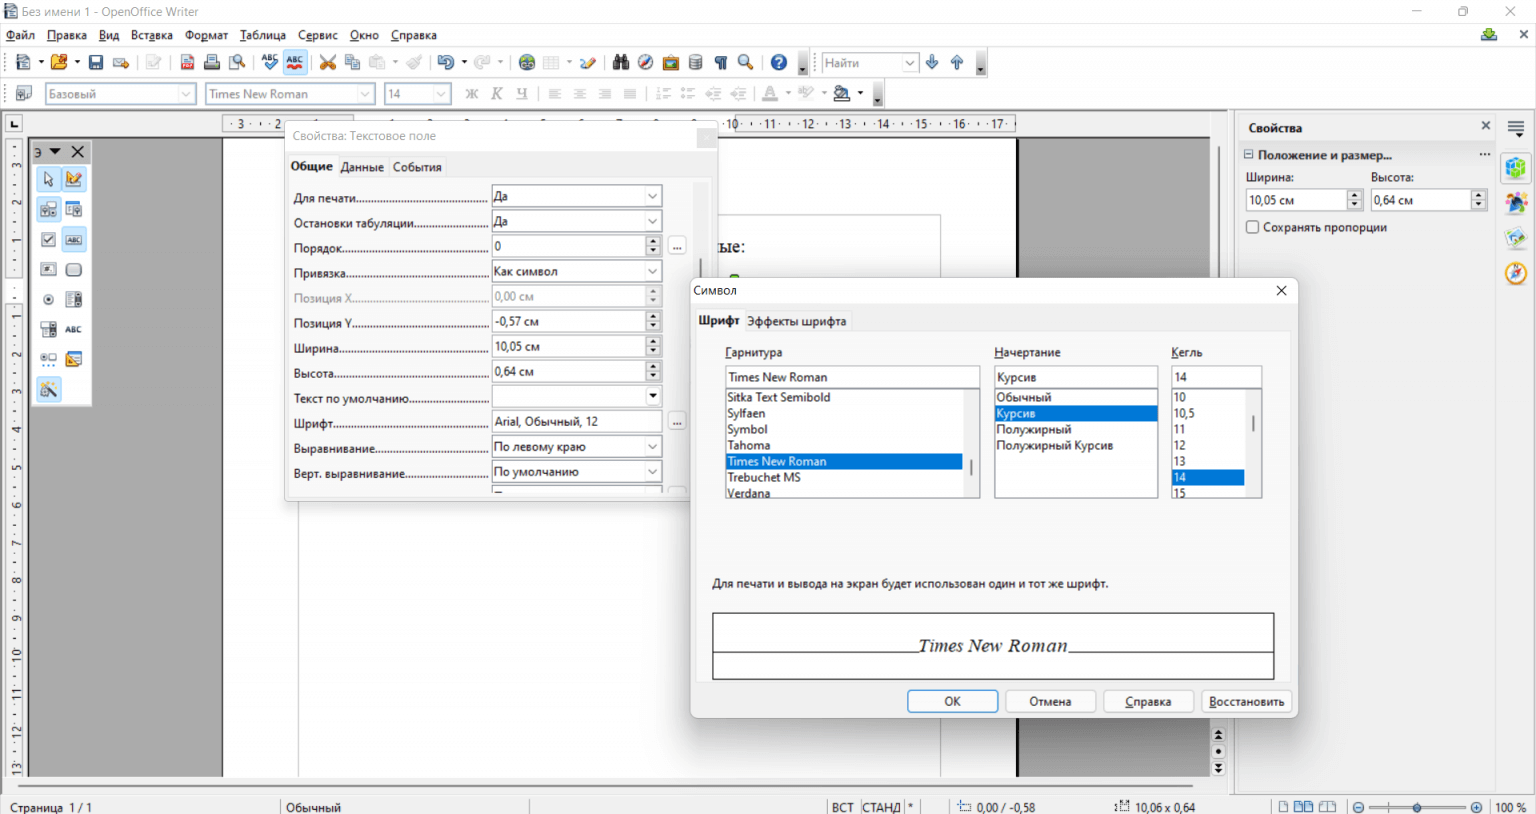Viewport: 1536px width, 814px height.
Task: Open the Navigator compass in sidebar
Action: [x=1516, y=273]
